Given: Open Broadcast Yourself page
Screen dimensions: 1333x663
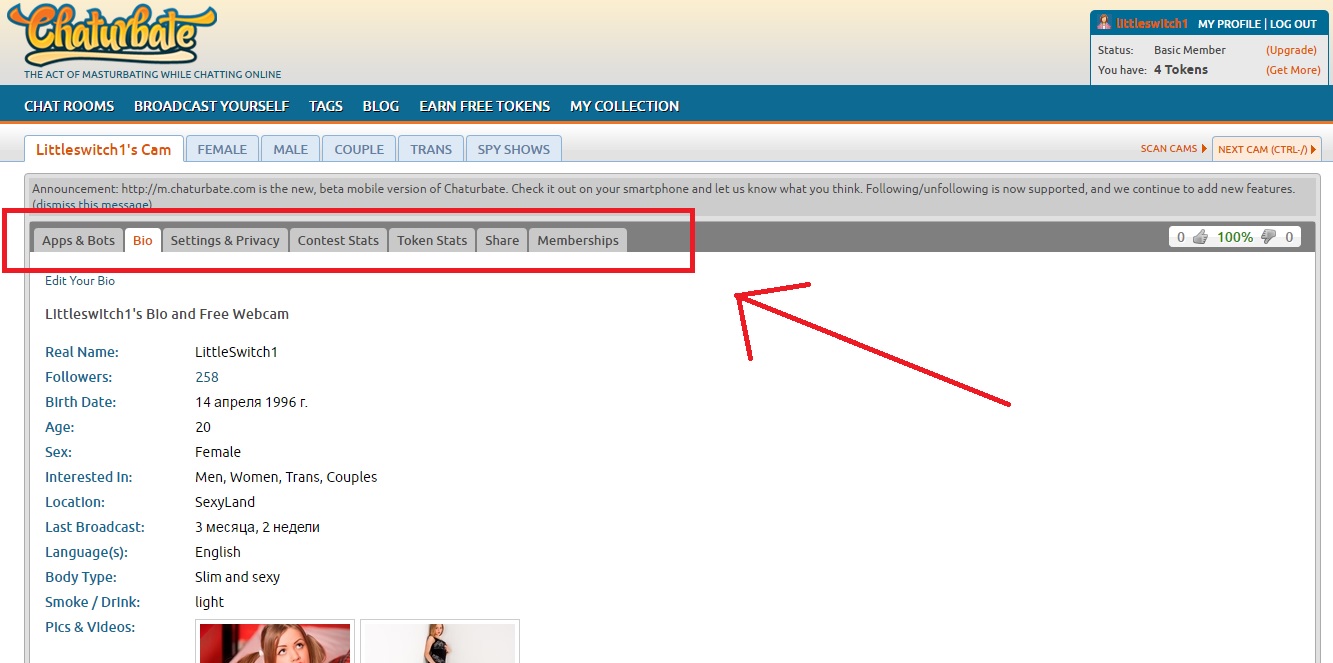Looking at the screenshot, I should coord(211,106).
